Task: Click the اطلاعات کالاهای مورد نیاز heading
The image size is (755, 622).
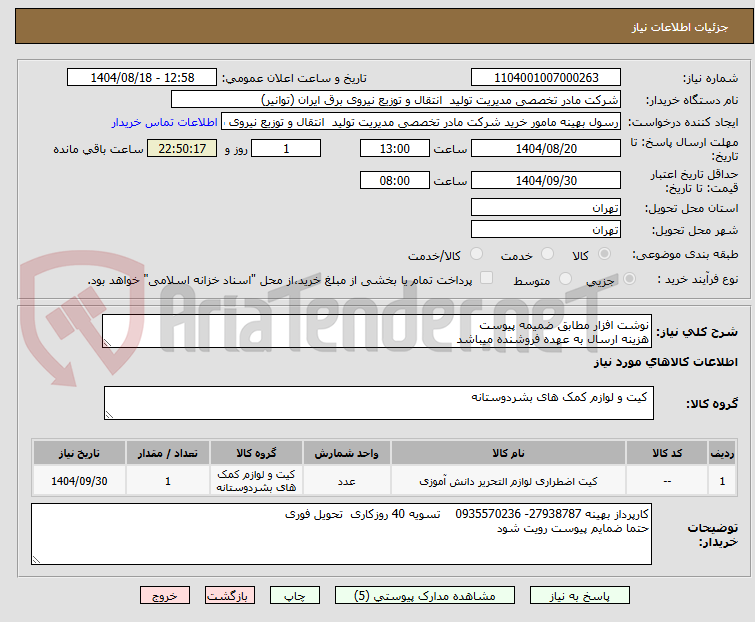Action: click(x=665, y=362)
